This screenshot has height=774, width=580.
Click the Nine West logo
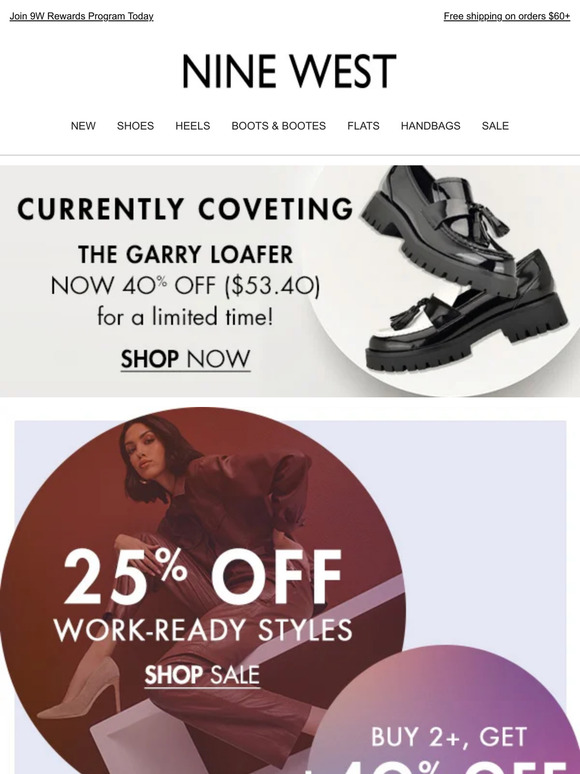point(289,72)
